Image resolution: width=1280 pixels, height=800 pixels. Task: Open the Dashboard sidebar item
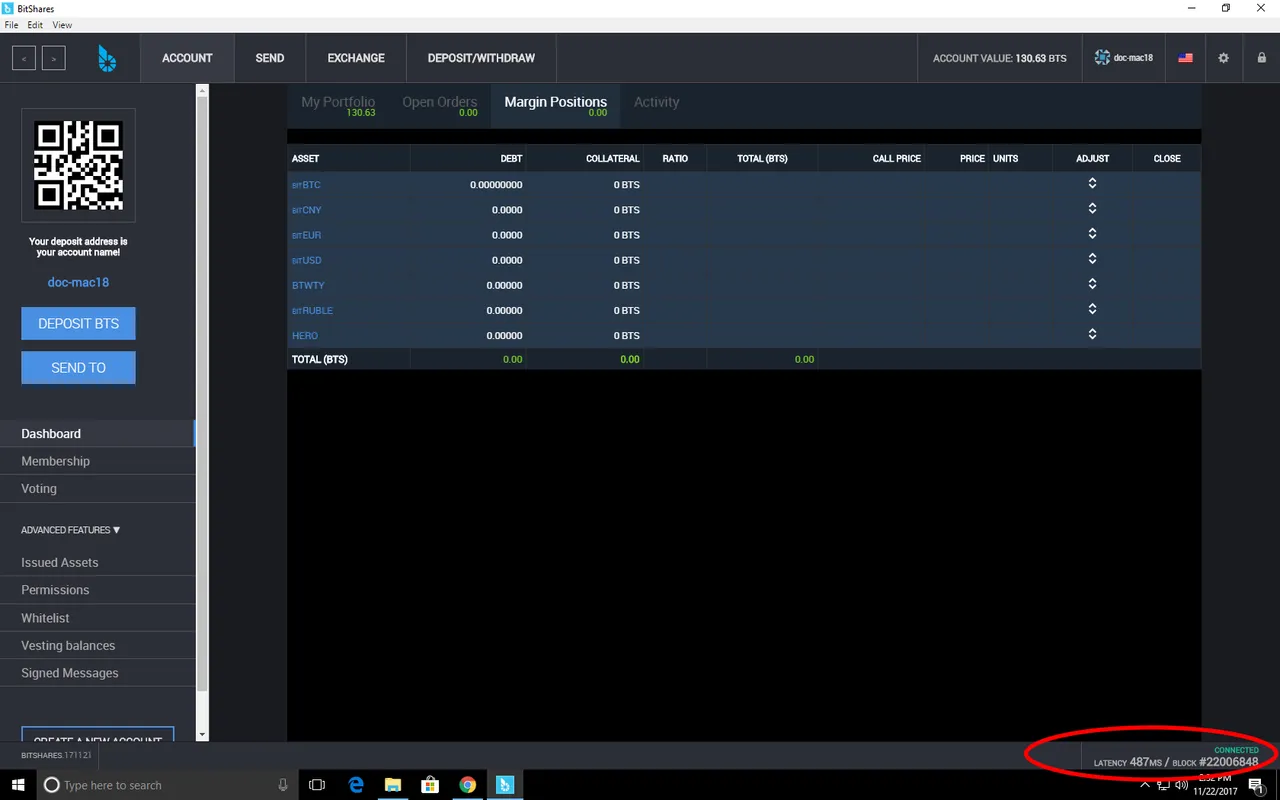[97, 433]
